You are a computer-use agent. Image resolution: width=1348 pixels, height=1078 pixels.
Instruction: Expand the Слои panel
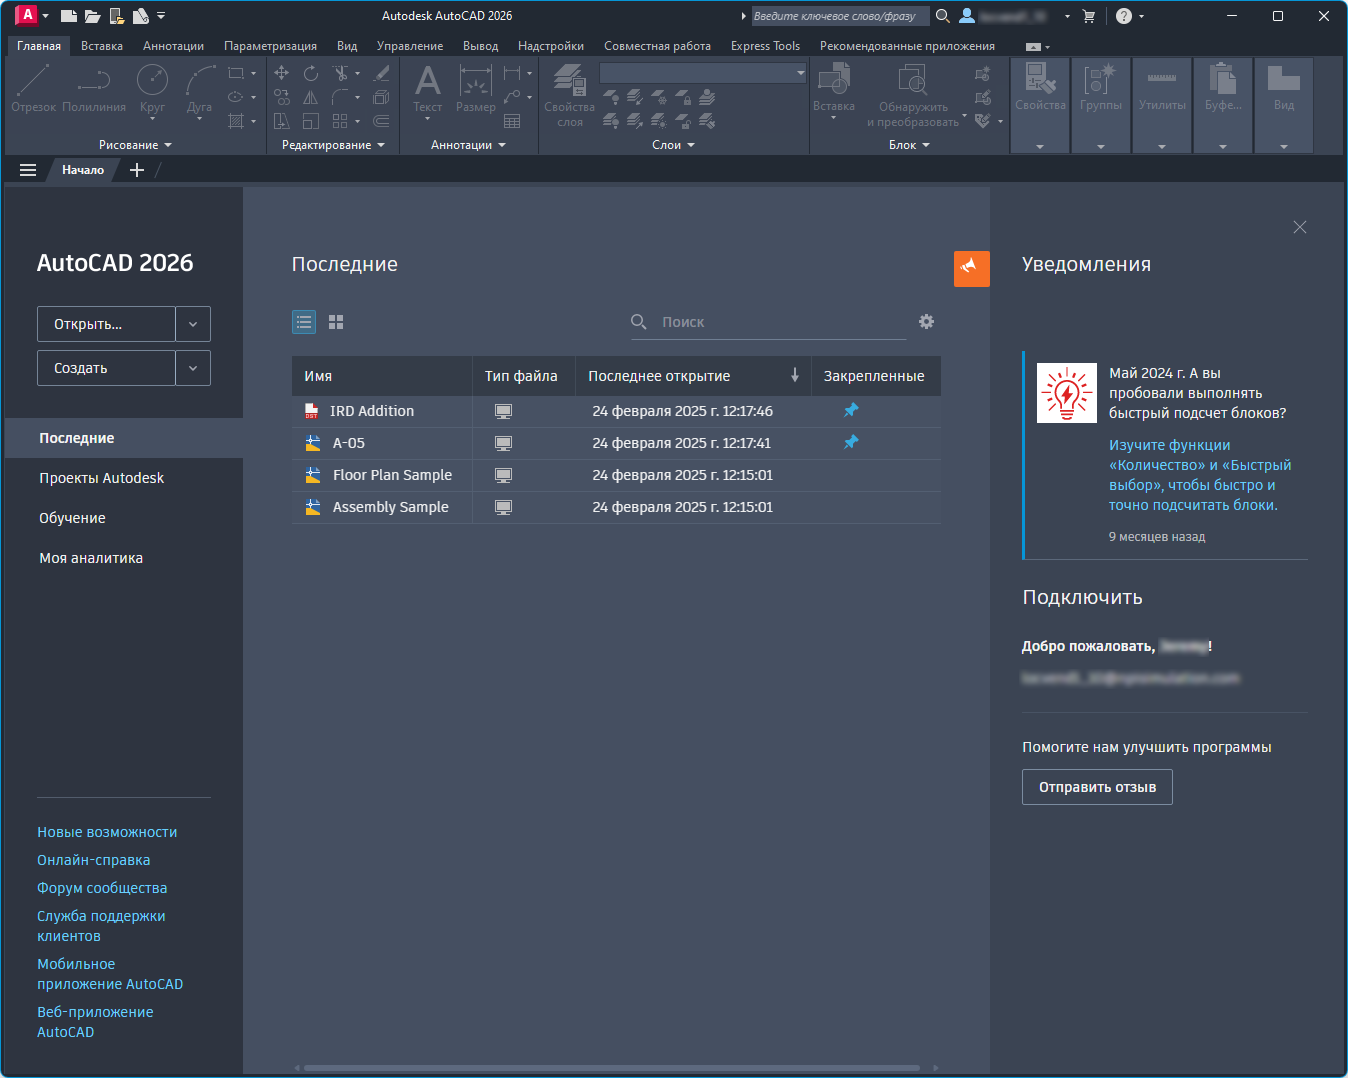[674, 145]
